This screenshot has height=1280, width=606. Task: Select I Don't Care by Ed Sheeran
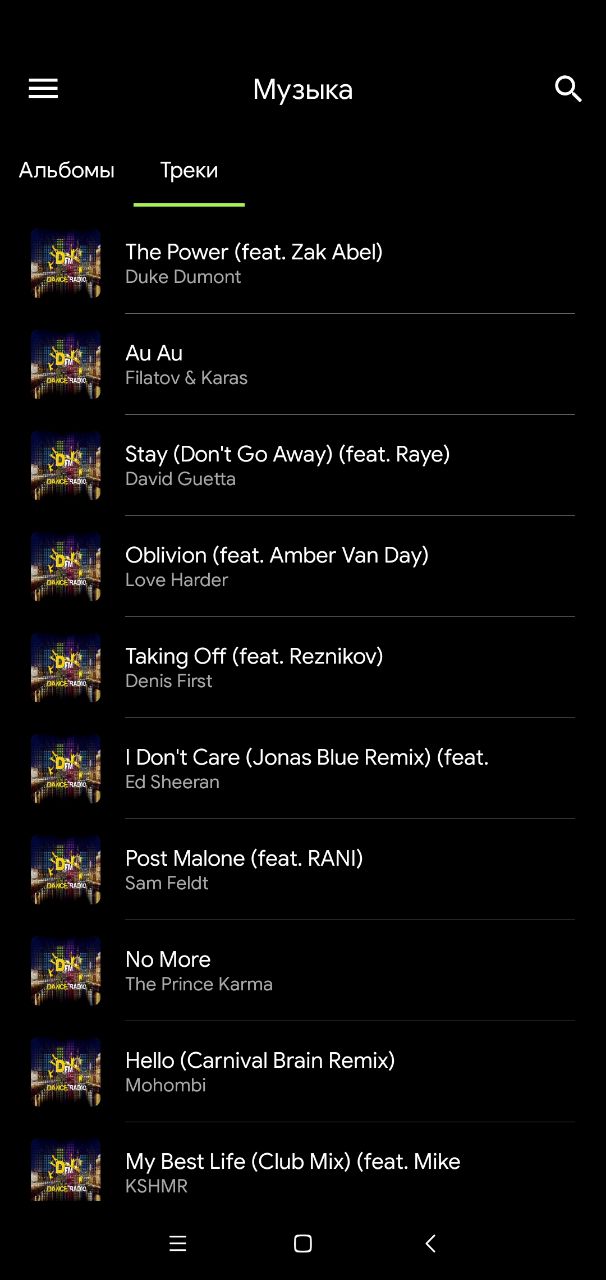pos(303,768)
